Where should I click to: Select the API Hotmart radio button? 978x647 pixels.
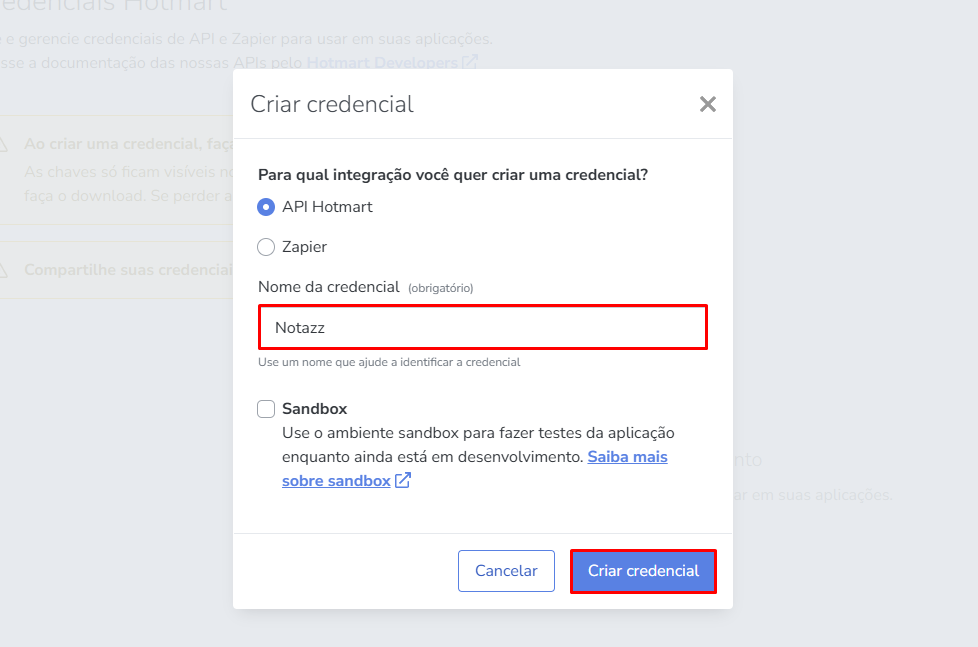click(266, 207)
